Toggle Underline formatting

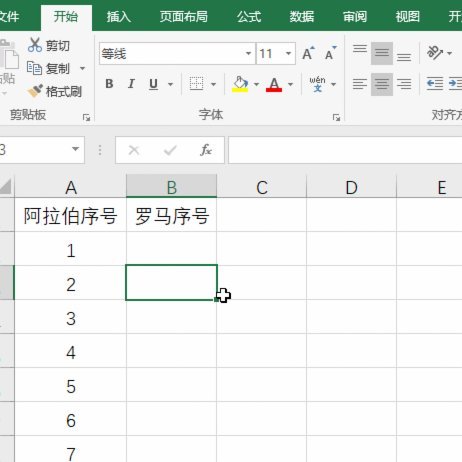(x=153, y=84)
